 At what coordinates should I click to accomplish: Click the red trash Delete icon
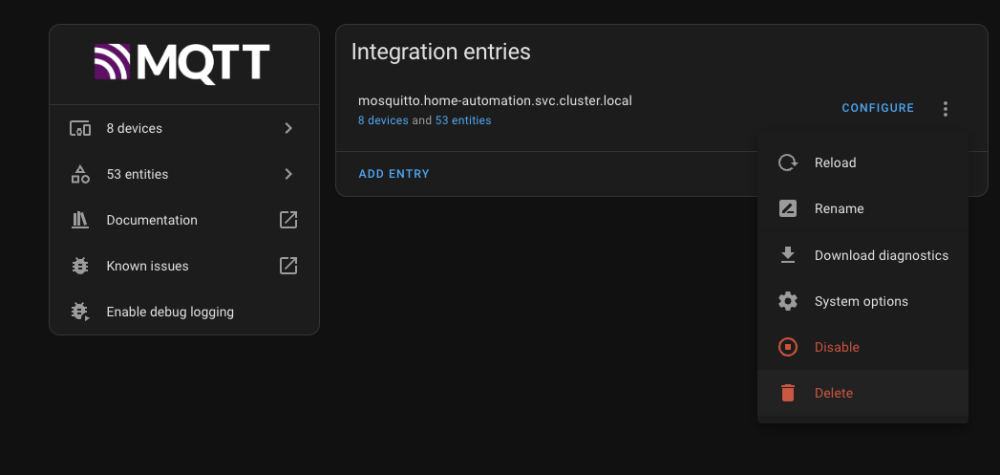tap(788, 393)
